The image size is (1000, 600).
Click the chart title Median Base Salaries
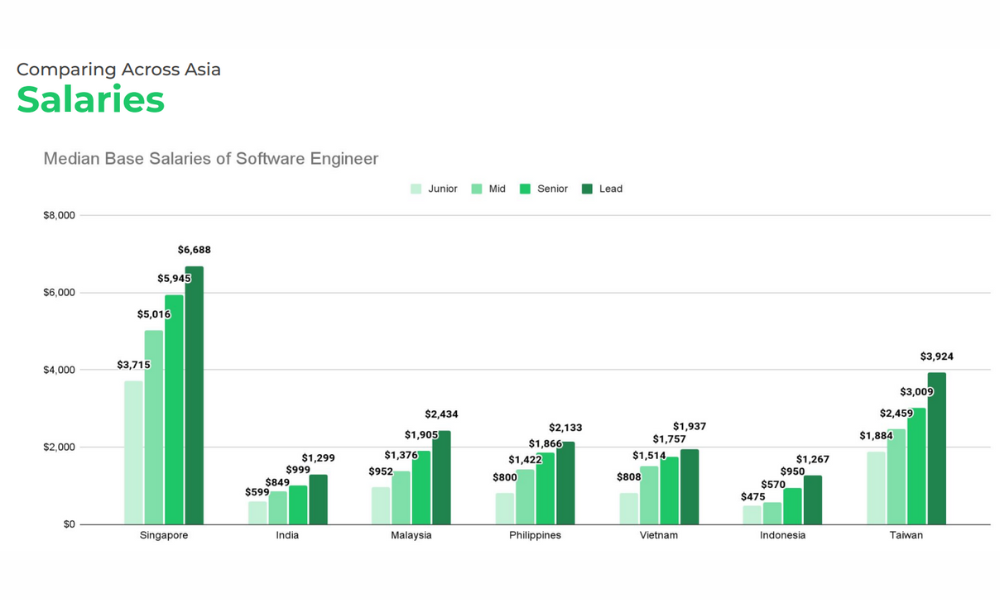210,158
